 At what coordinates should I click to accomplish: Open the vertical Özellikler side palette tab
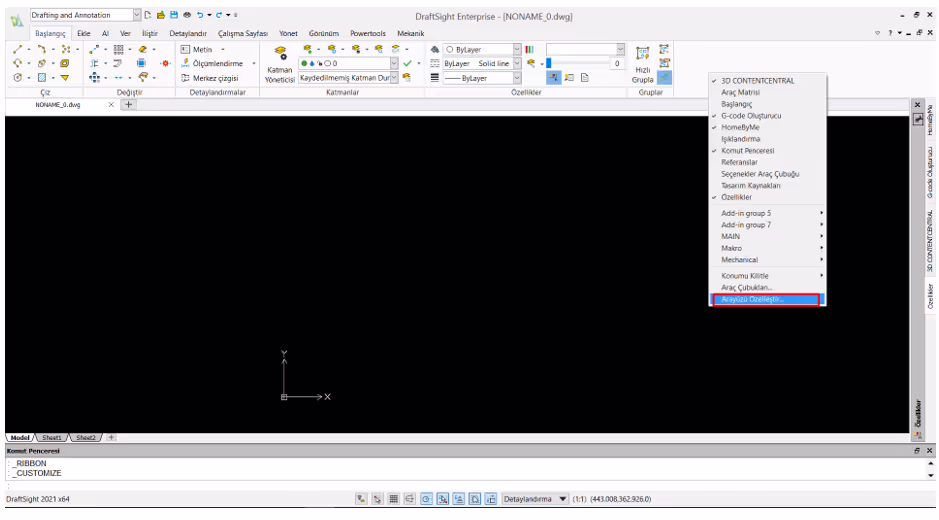[930, 296]
